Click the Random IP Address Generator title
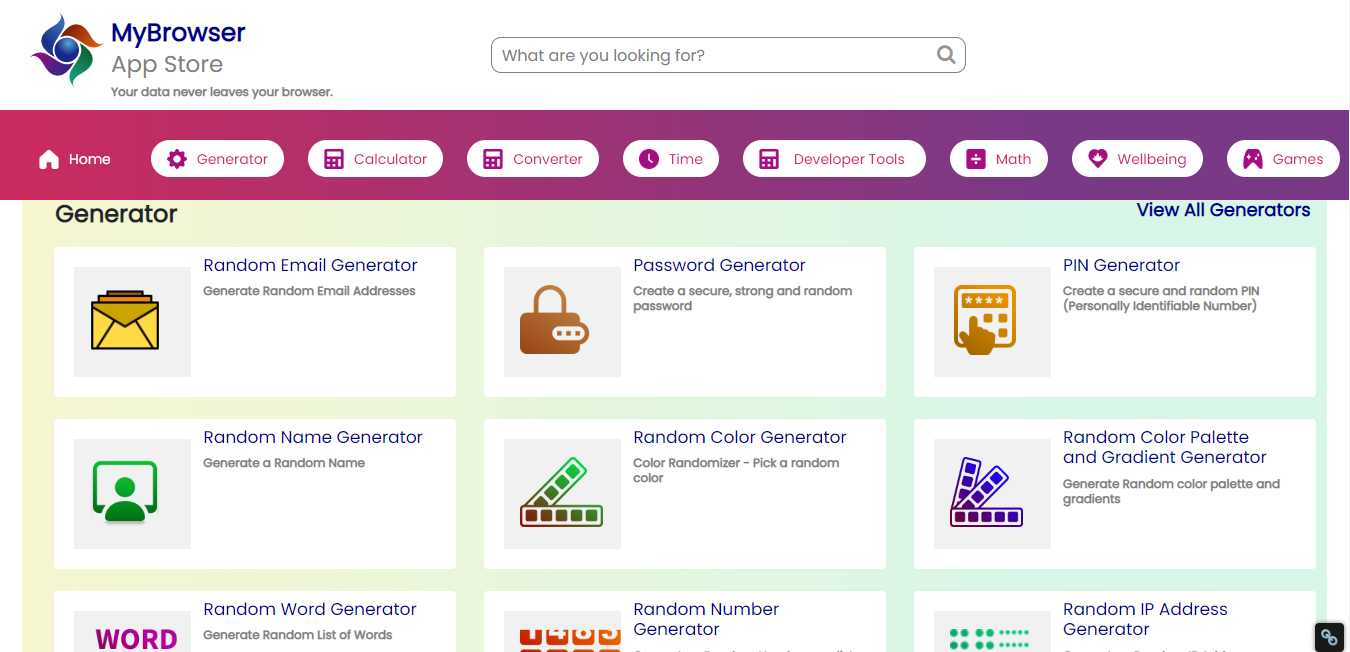 (1144, 619)
